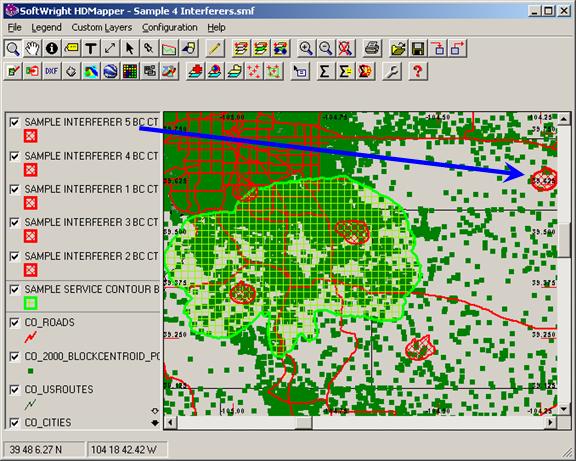Viewport: 576px width, 461px height.
Task: Click legend solid black down arrow
Action: point(155,423)
